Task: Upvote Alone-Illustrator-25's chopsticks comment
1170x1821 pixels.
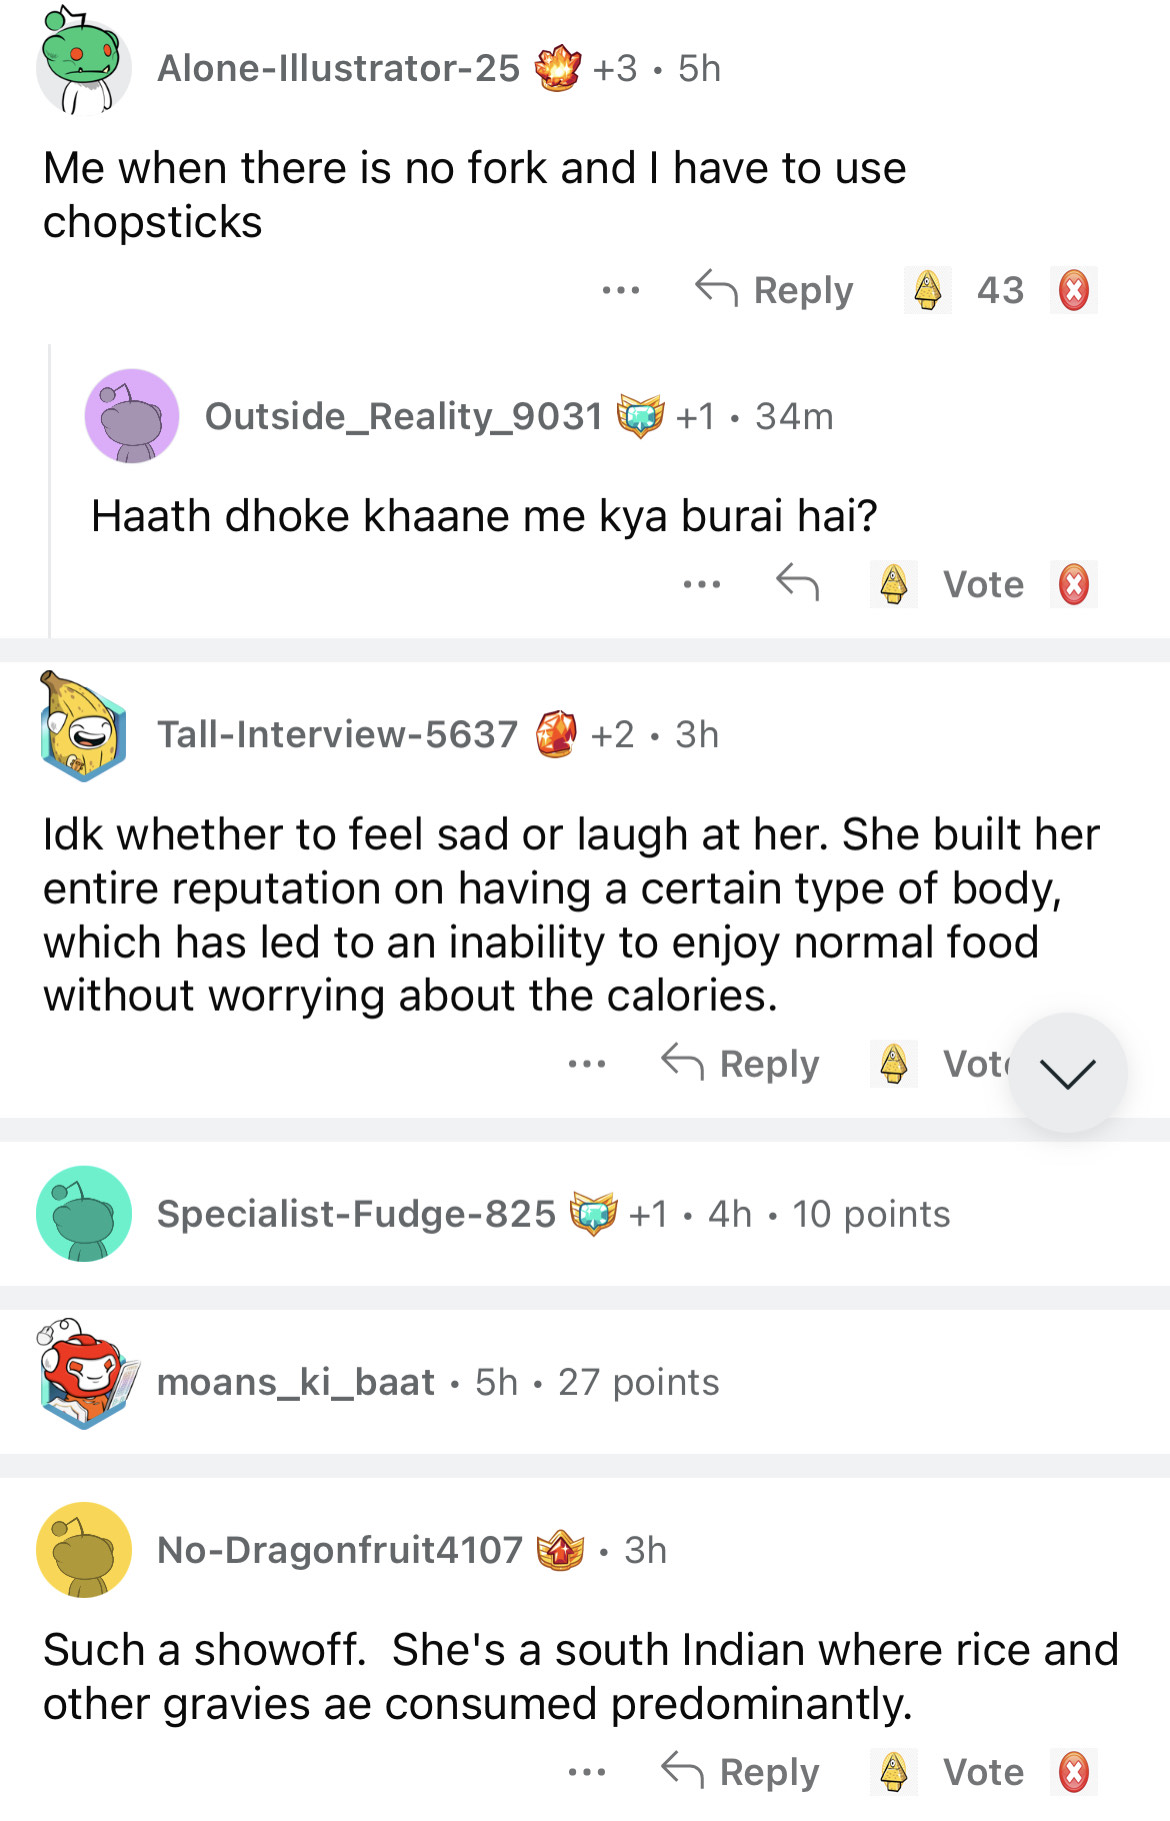Action: click(927, 290)
